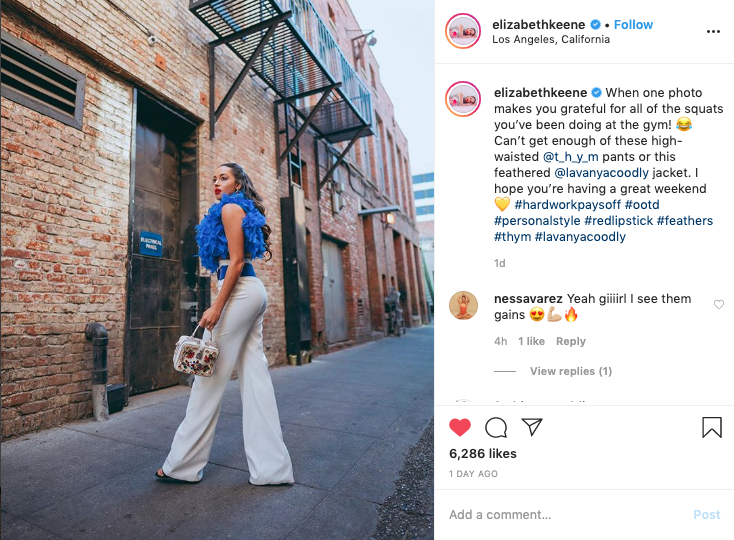The image size is (734, 540).
Task: Click the blue verified badge in header
Action: point(595,24)
